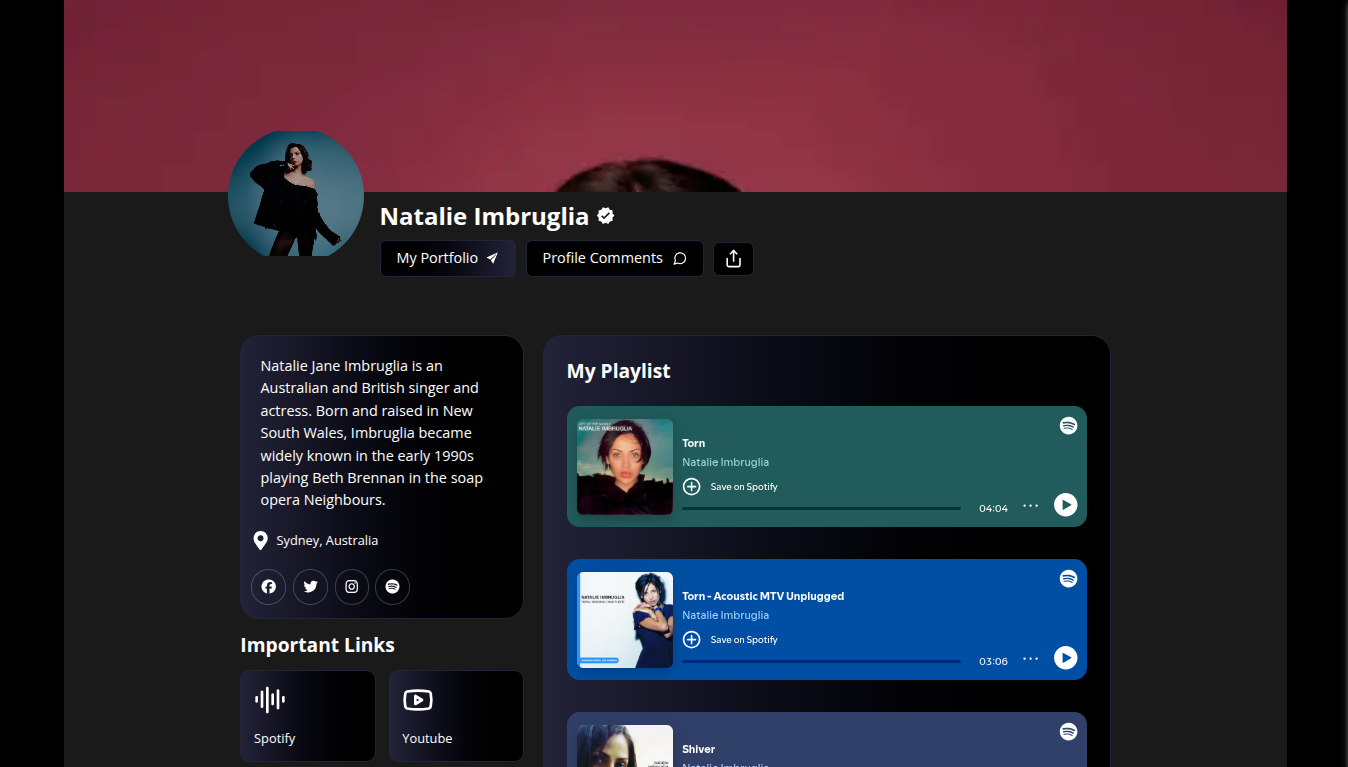Click the My Playlist heading

[x=618, y=371]
